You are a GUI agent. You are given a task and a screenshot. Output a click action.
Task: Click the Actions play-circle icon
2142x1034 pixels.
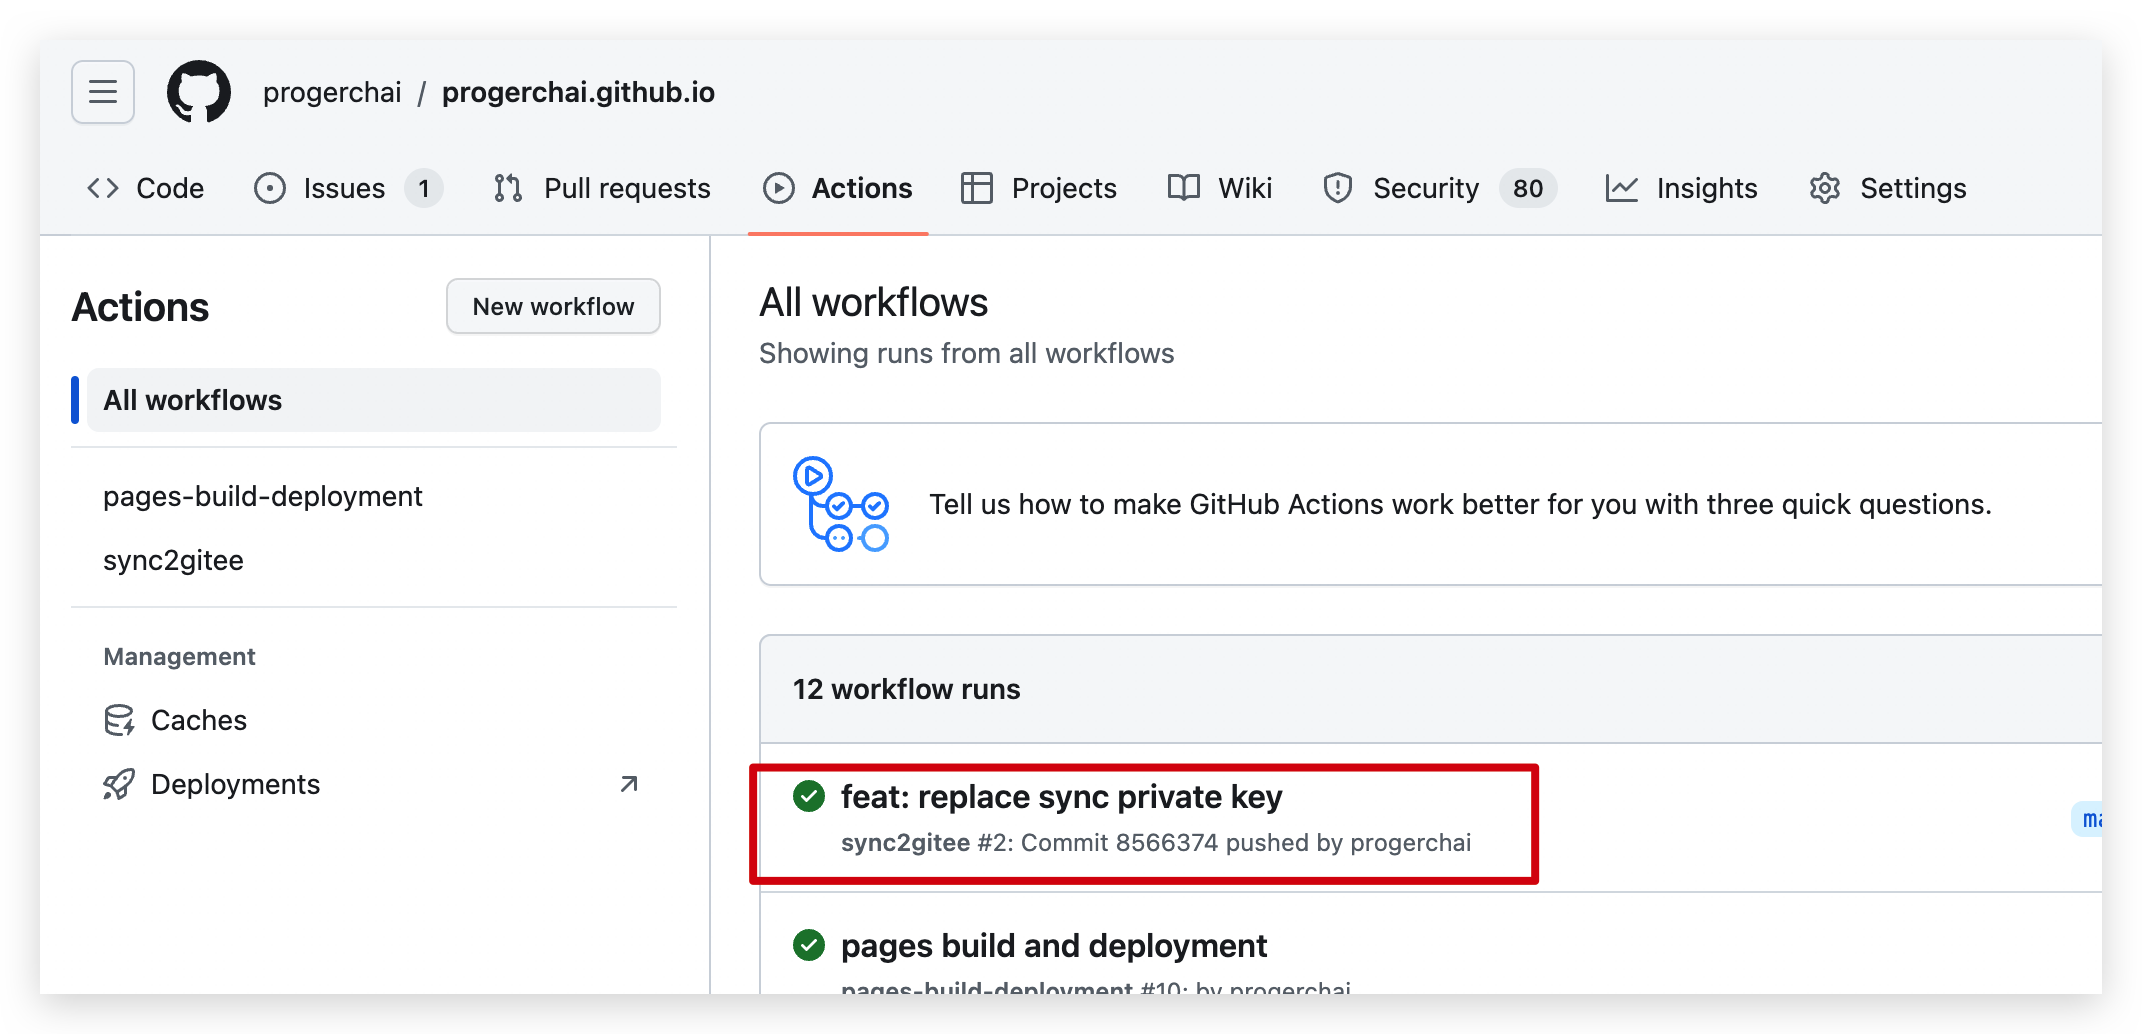[779, 188]
